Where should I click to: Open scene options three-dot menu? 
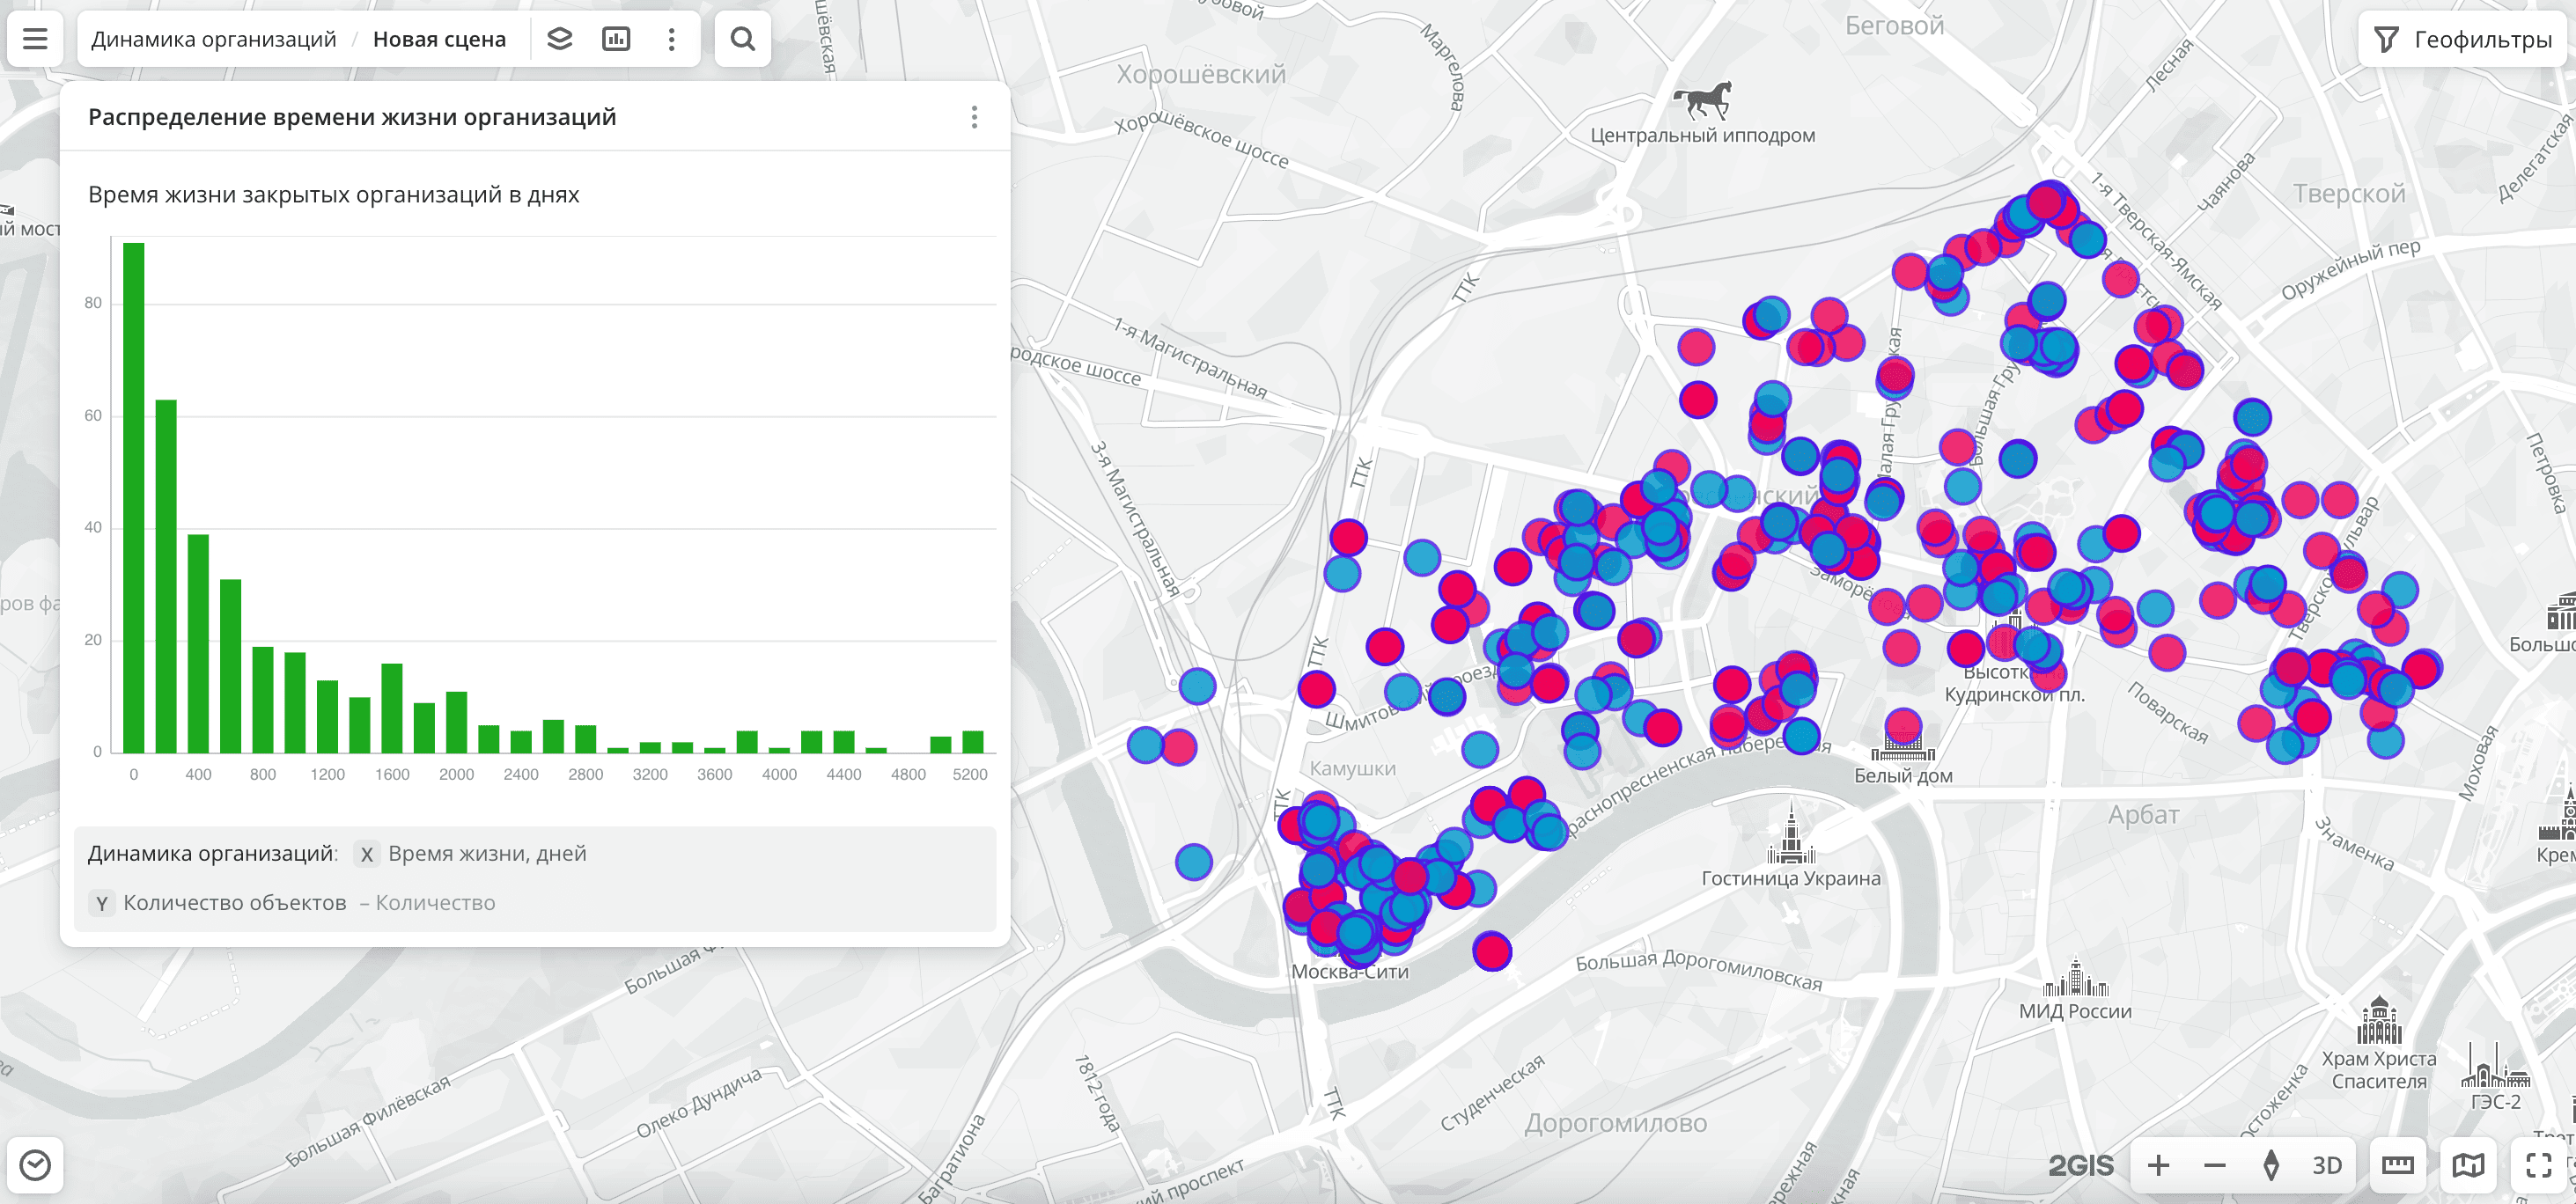672,39
